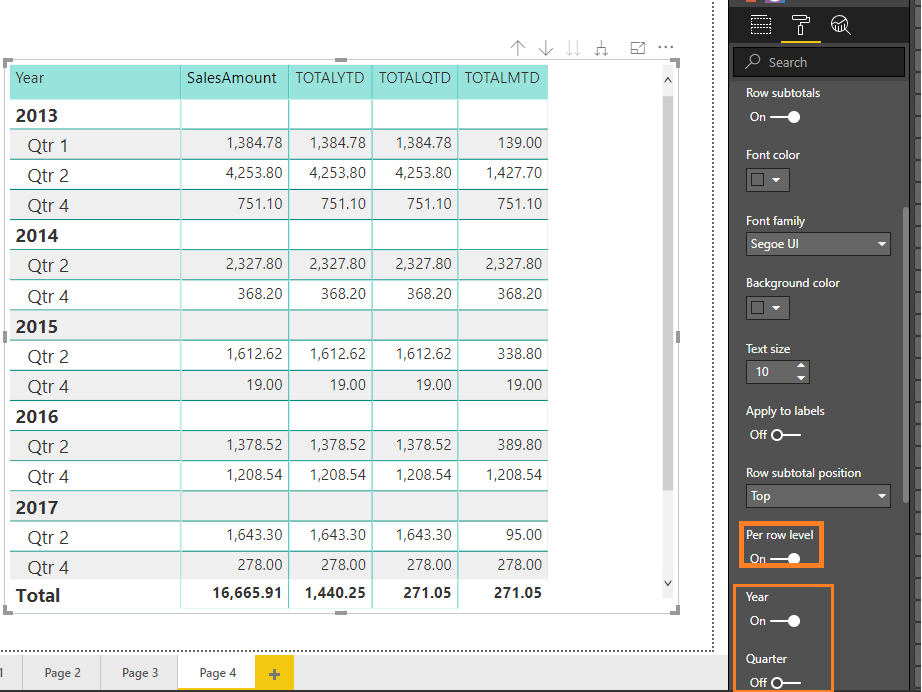The height and width of the screenshot is (692, 922).
Task: Click the search magnifier icon
Action: [753, 62]
